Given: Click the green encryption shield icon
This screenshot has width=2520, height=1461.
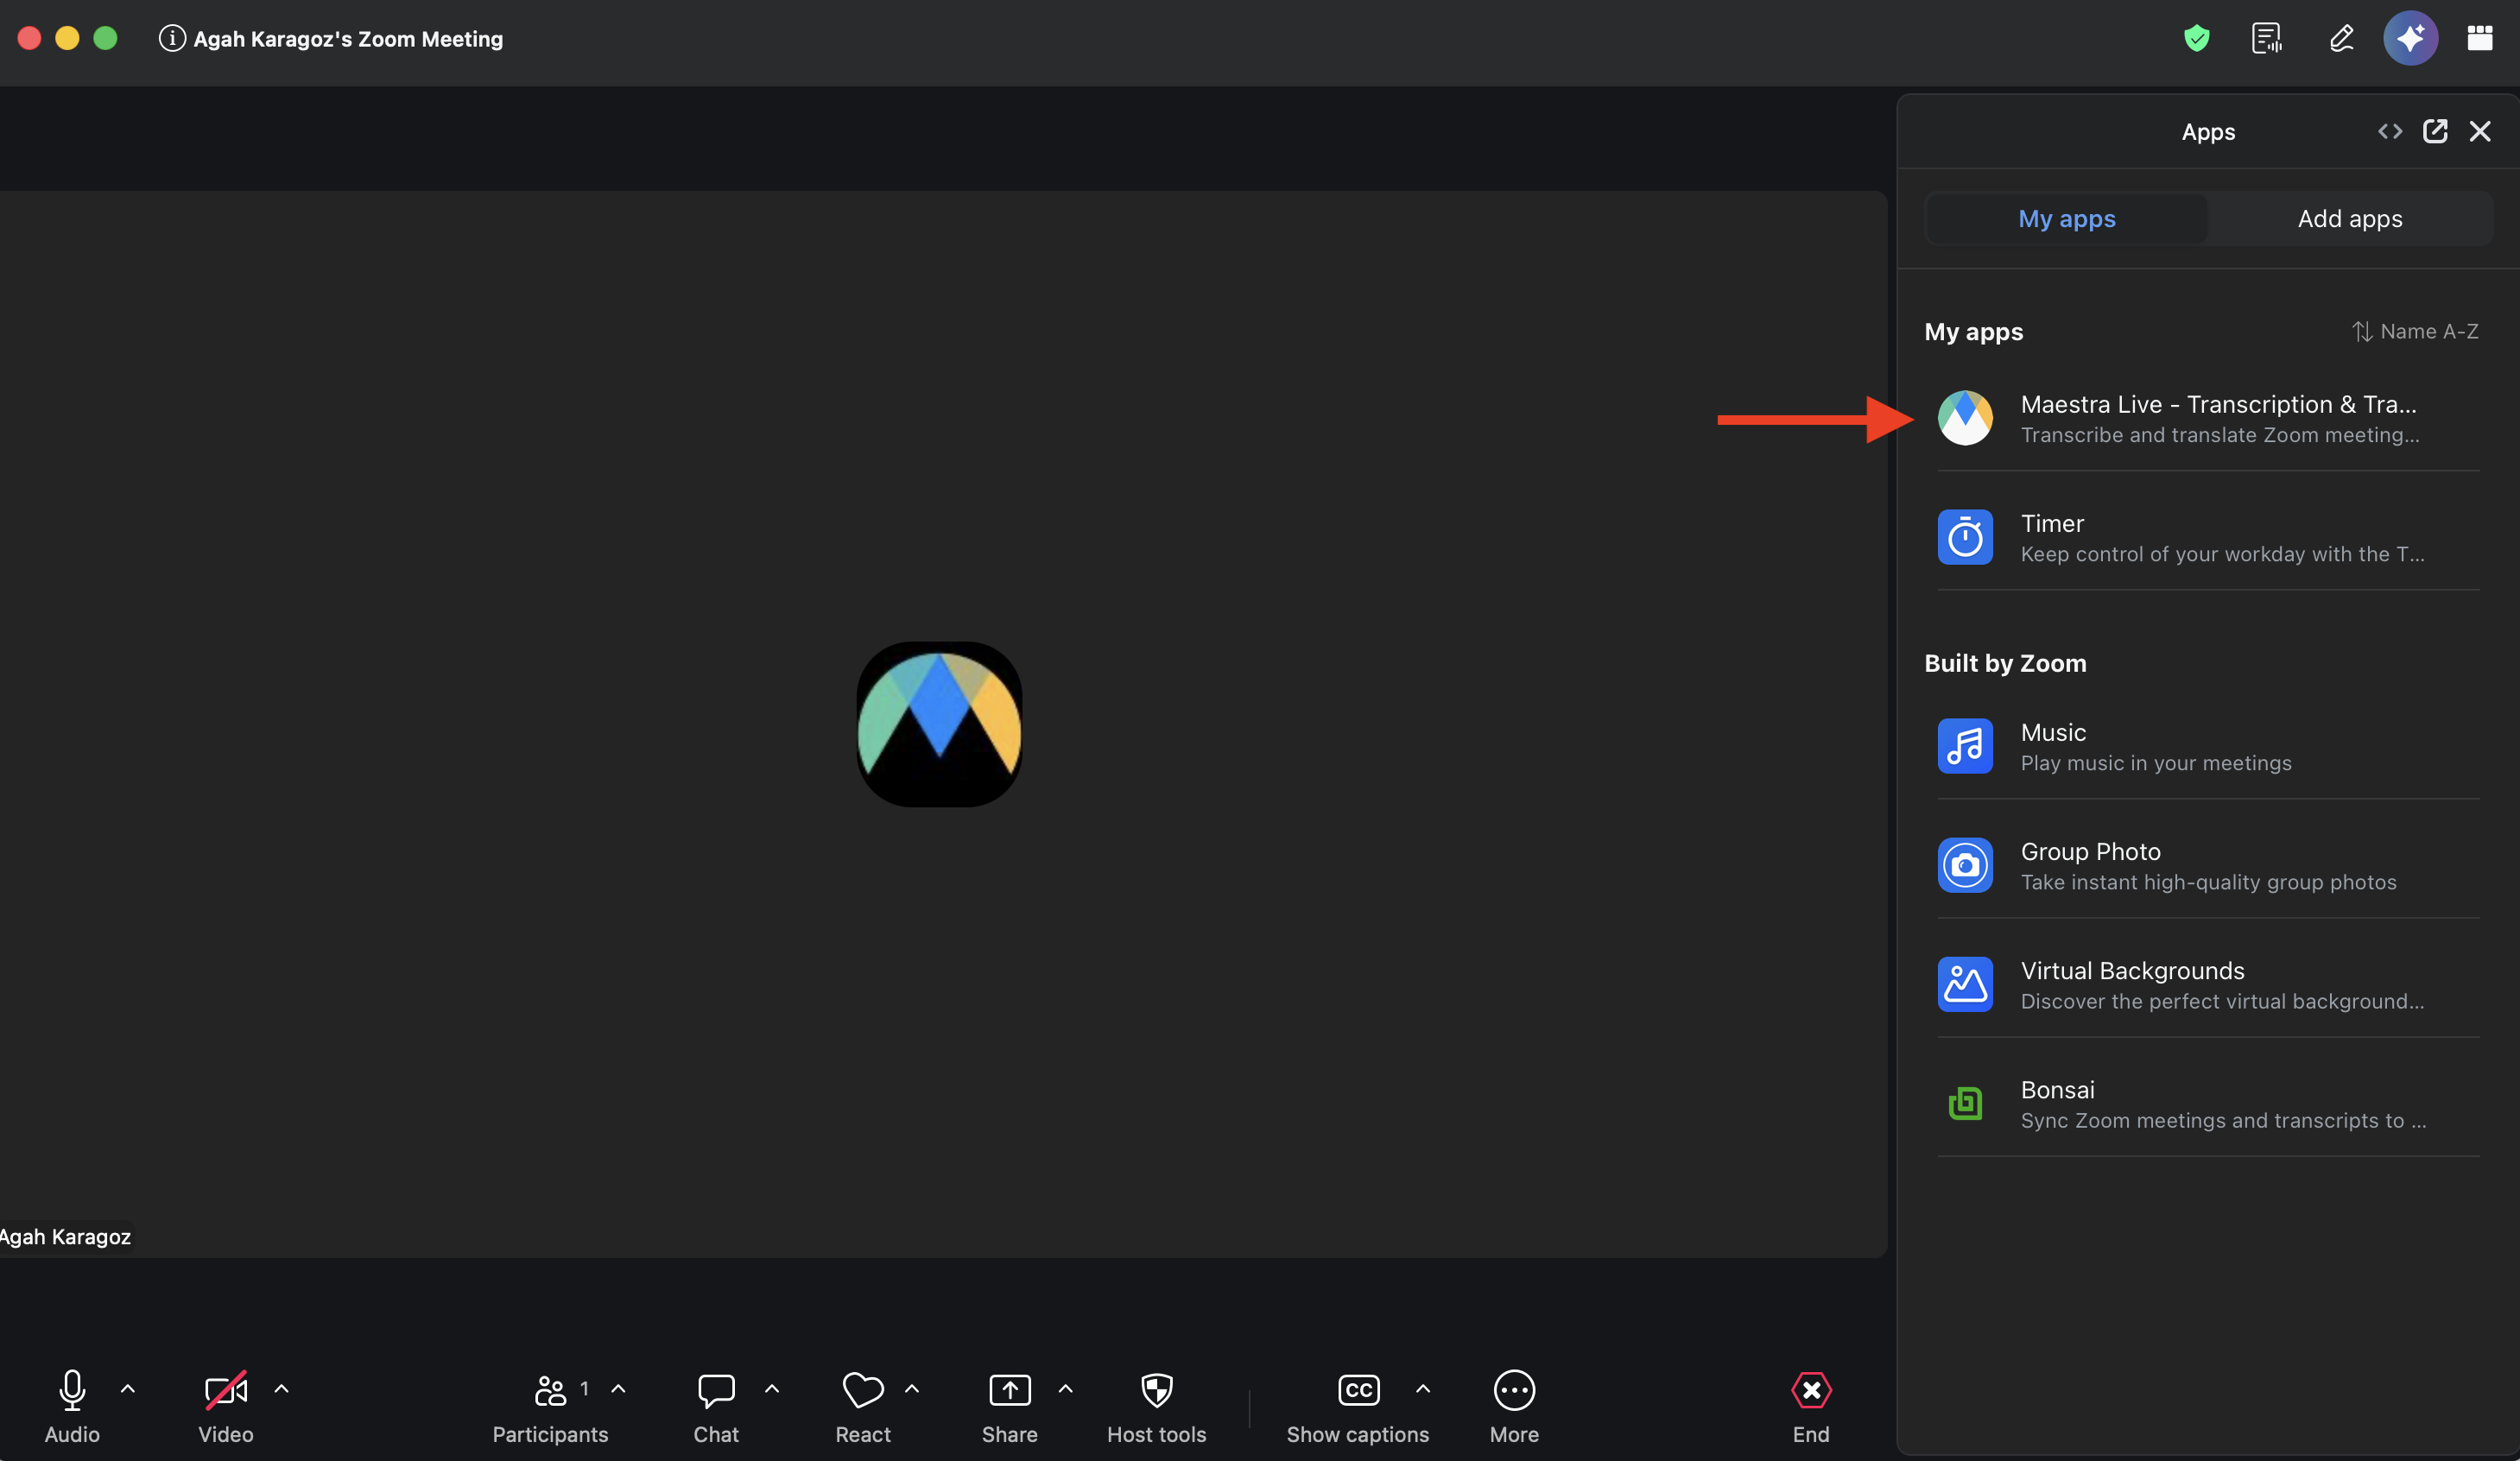Looking at the screenshot, I should click(x=2196, y=39).
